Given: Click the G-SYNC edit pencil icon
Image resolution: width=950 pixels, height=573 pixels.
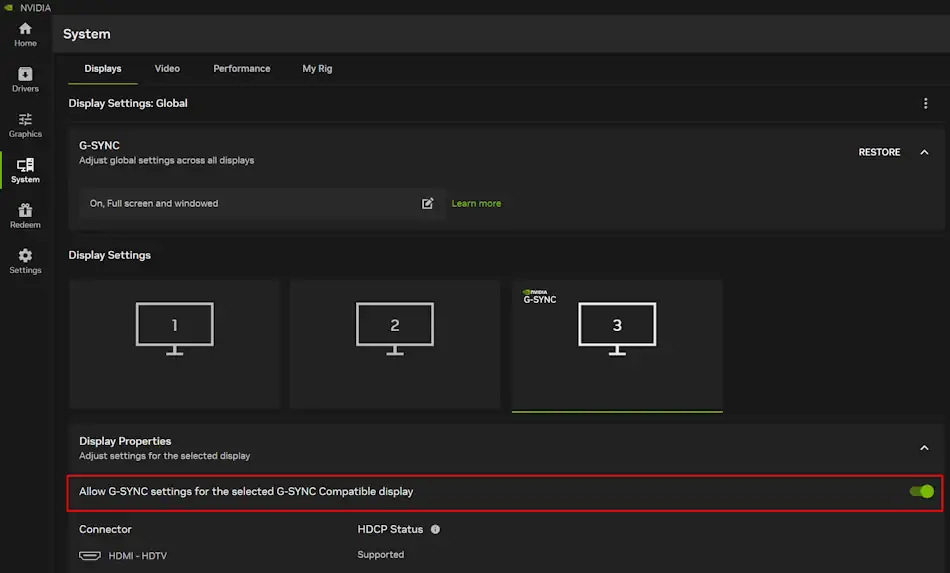Looking at the screenshot, I should tap(428, 203).
